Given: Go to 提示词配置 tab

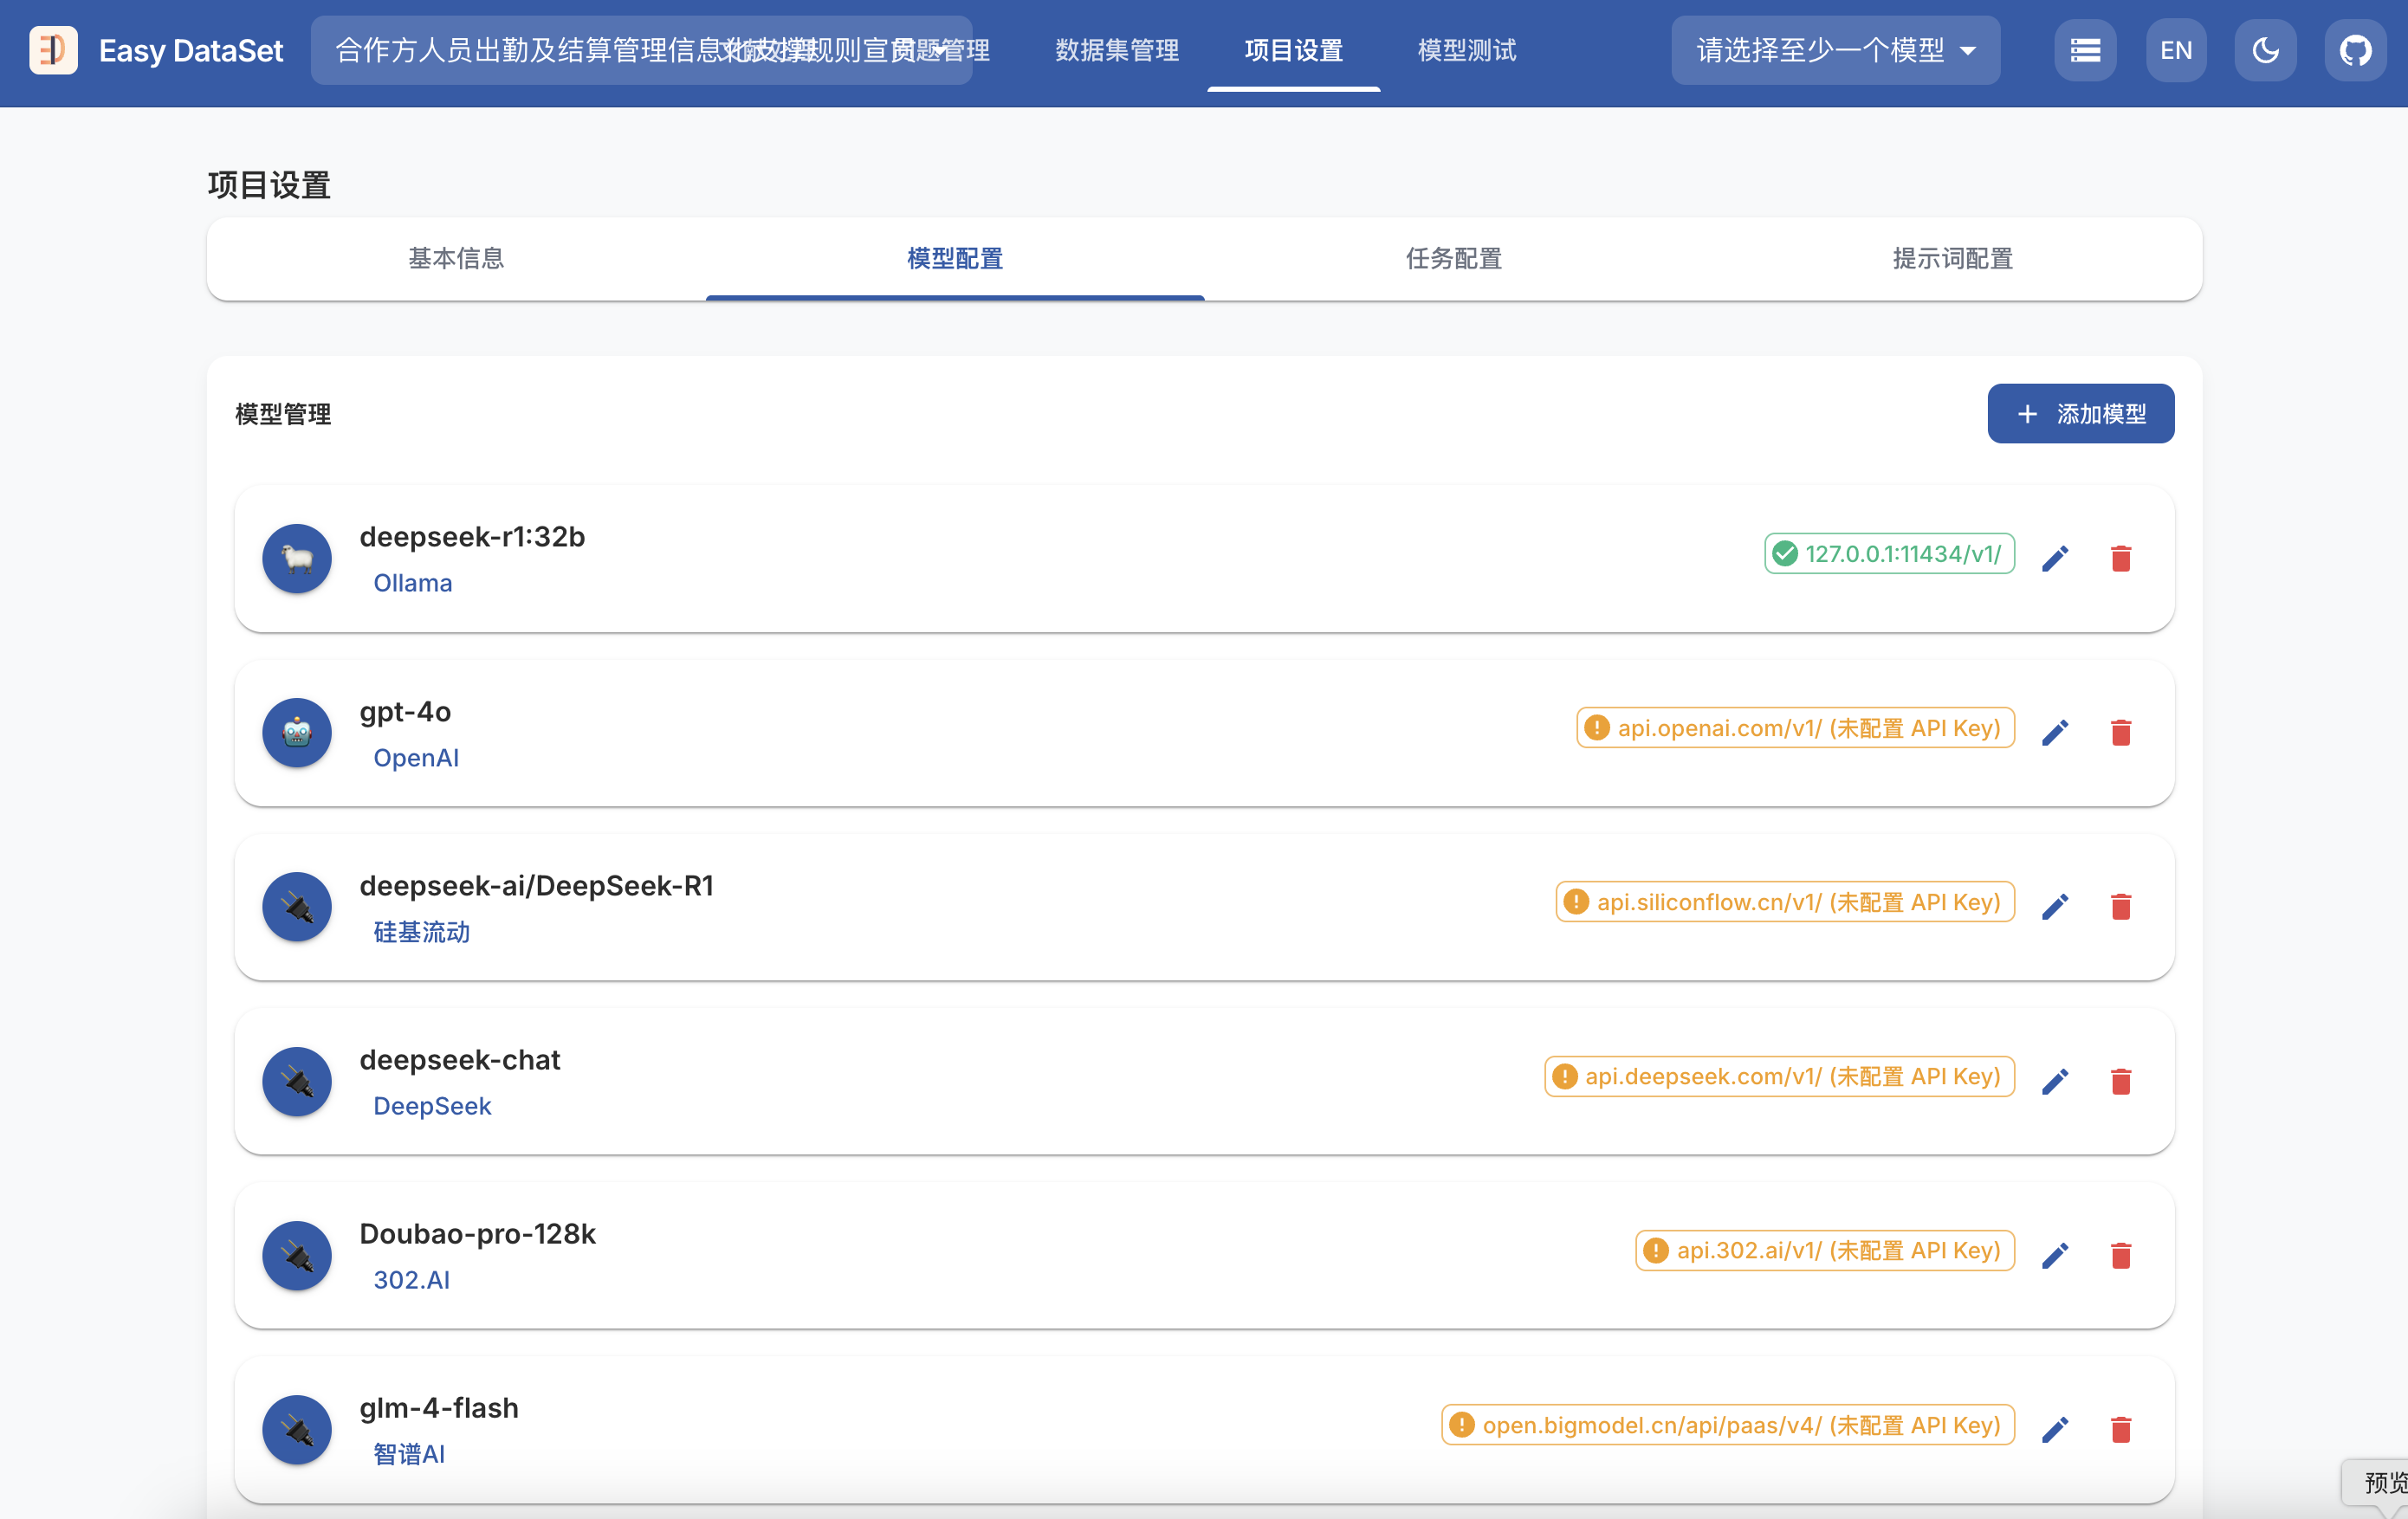Looking at the screenshot, I should click(1951, 259).
